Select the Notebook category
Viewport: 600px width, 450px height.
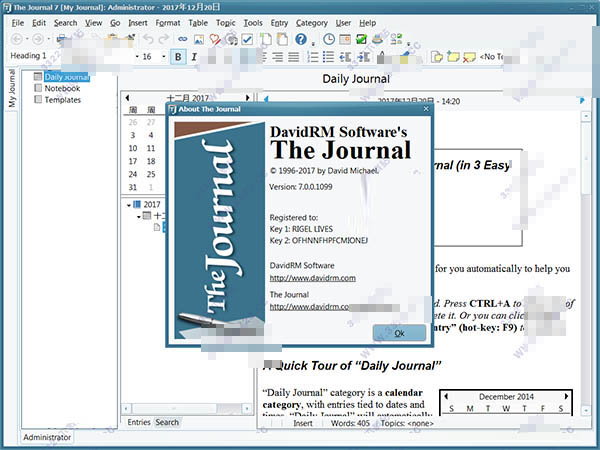click(x=62, y=88)
